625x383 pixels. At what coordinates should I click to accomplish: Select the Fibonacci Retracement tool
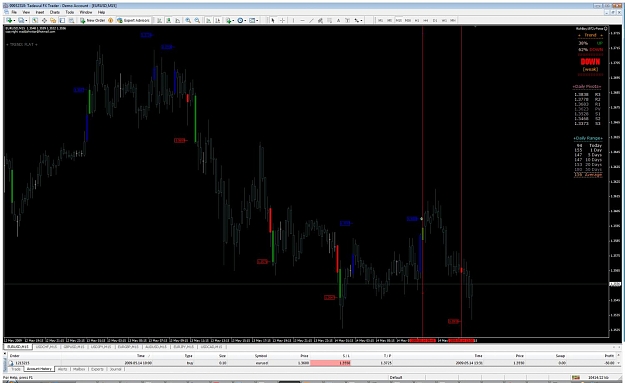(330, 20)
